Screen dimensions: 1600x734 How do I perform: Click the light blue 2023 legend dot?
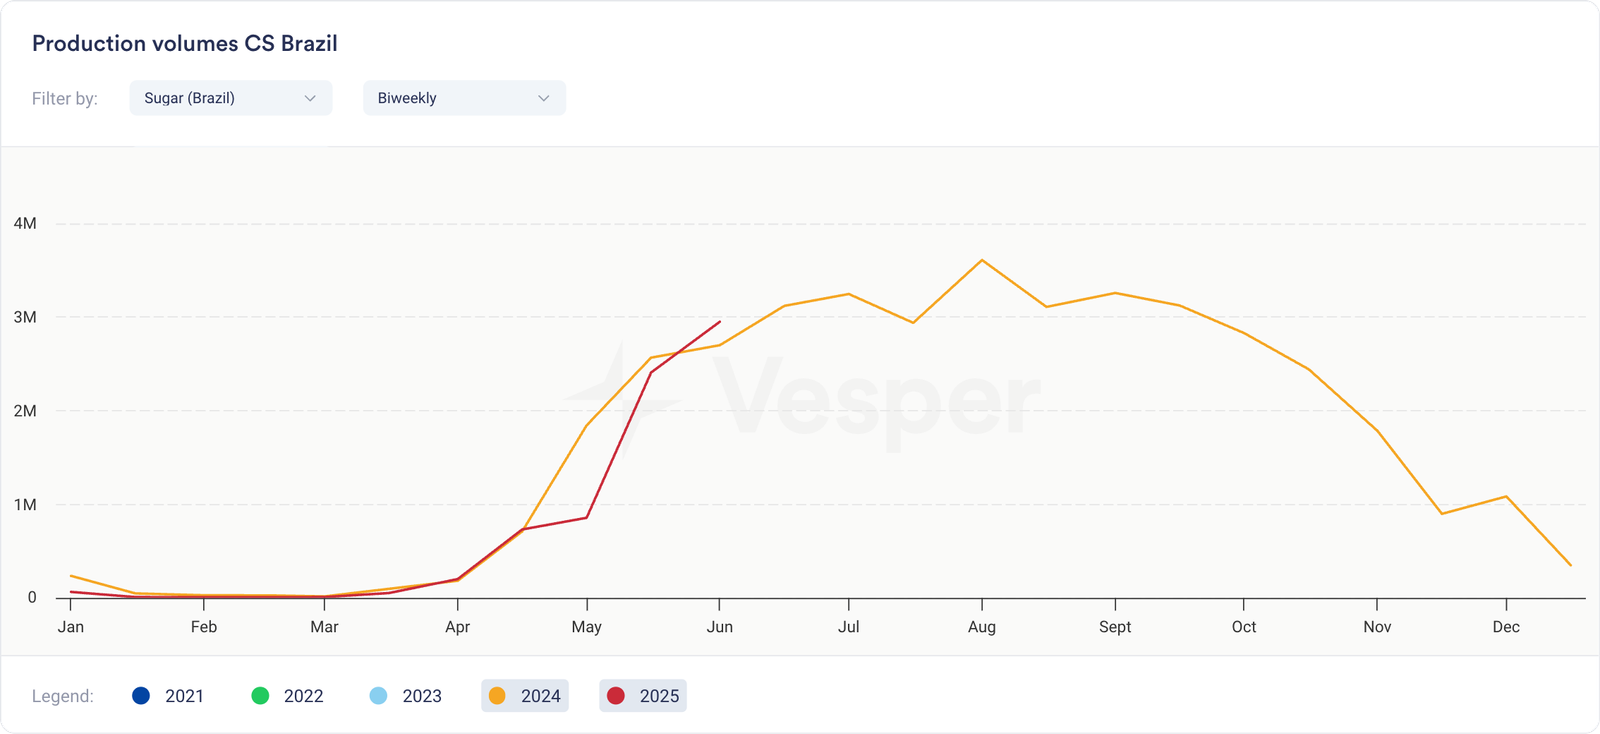[x=378, y=696]
